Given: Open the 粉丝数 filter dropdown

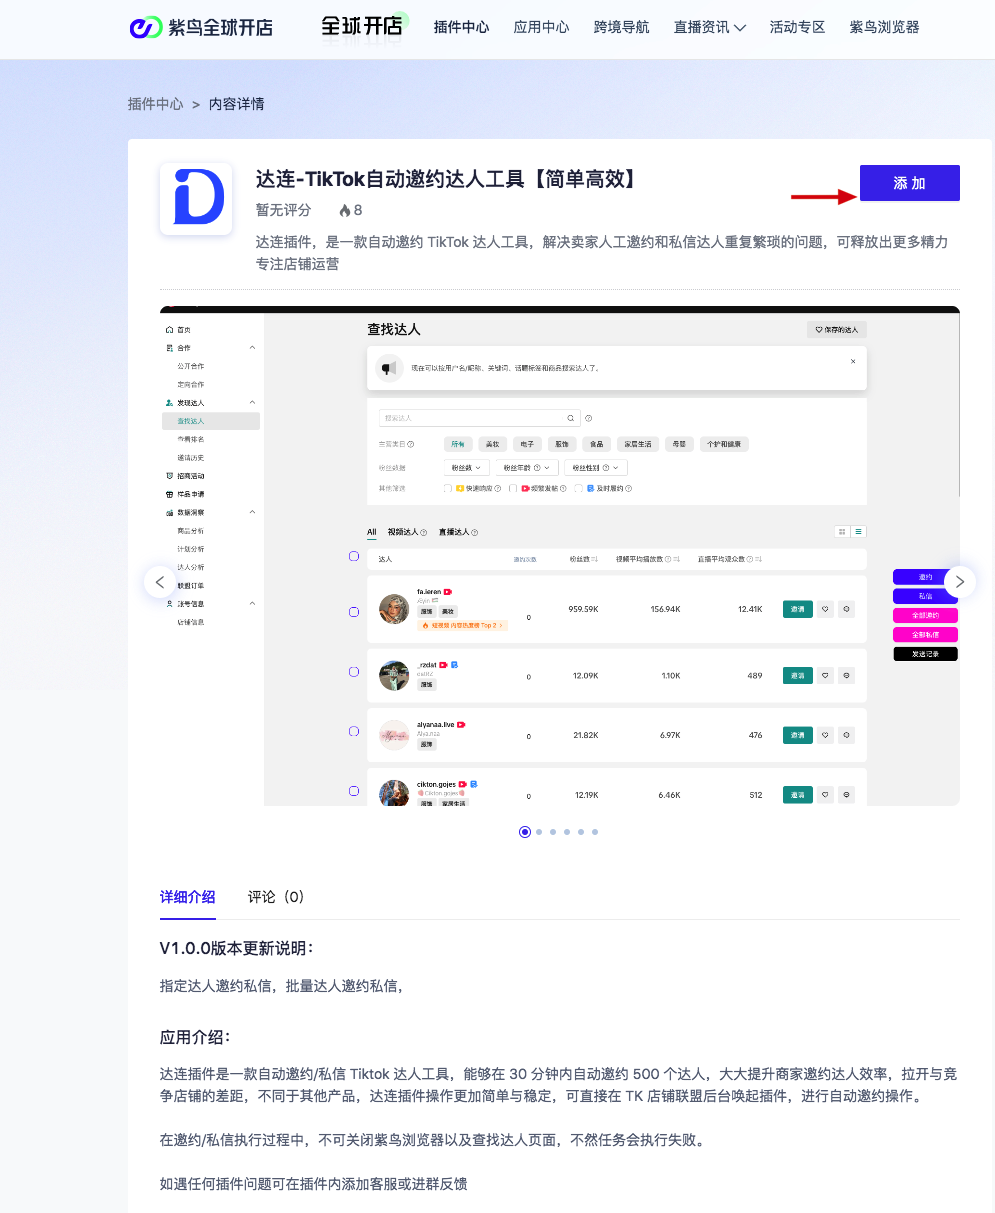Looking at the screenshot, I should pos(467,467).
